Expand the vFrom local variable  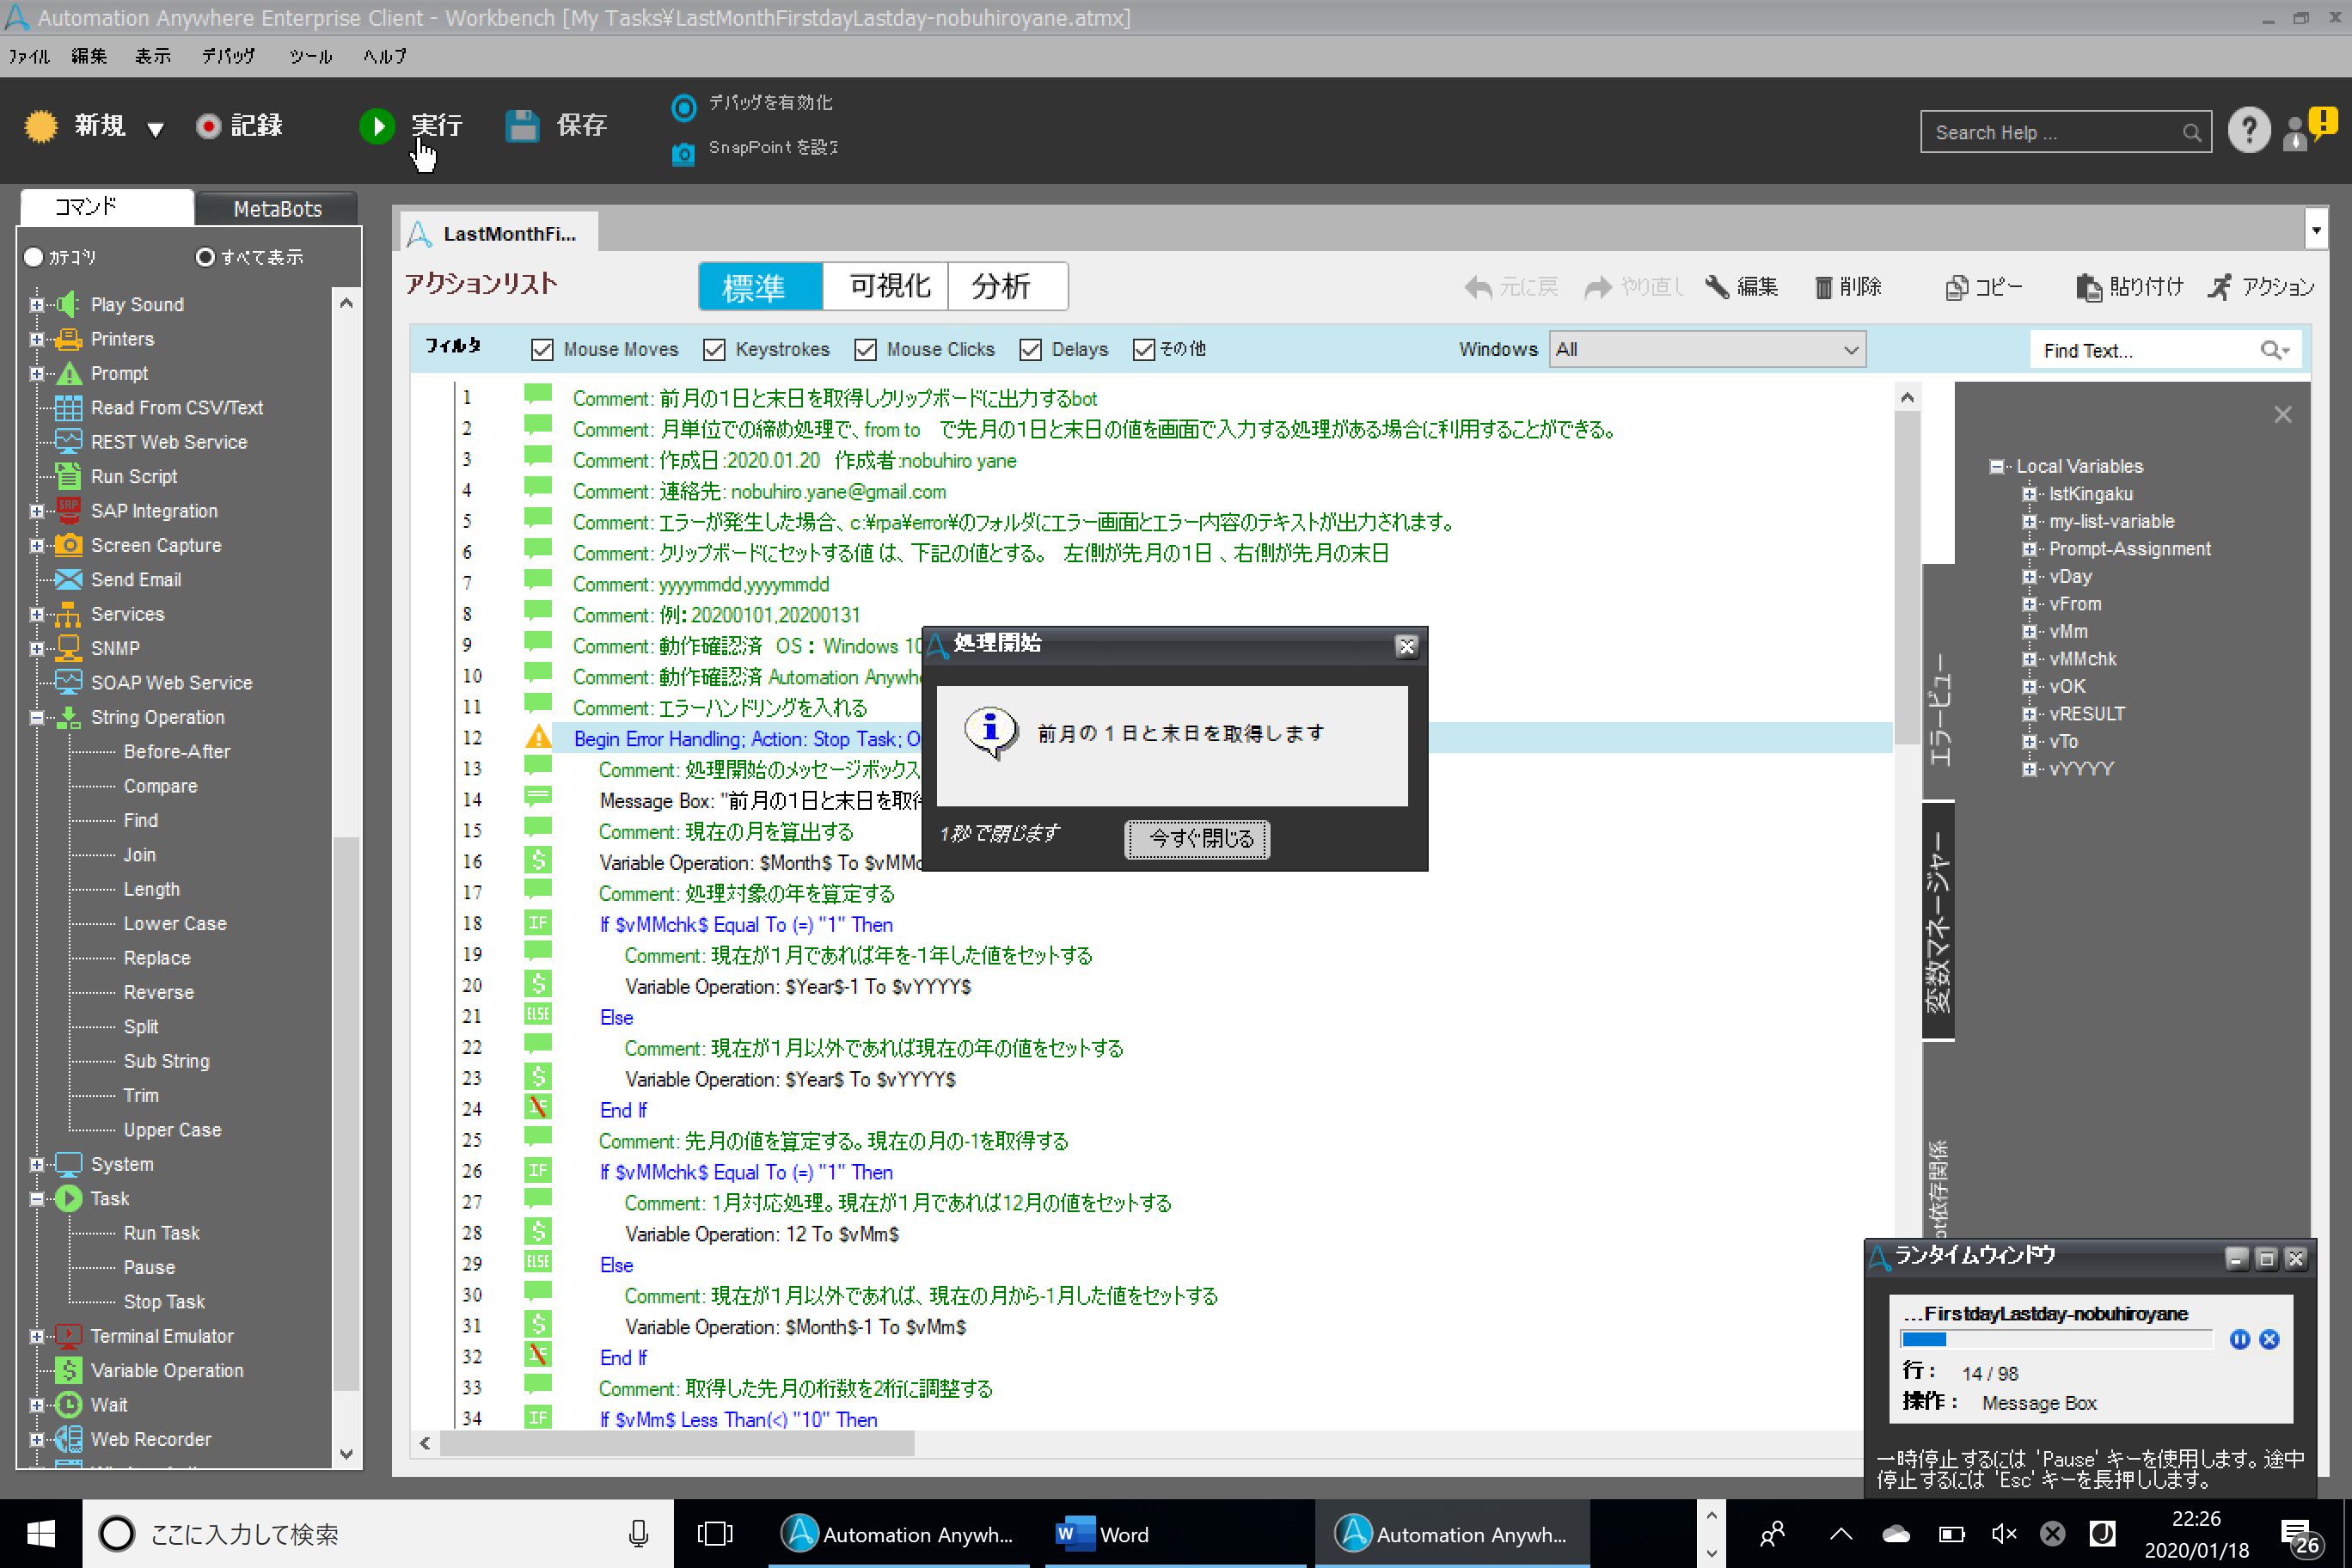click(2029, 604)
